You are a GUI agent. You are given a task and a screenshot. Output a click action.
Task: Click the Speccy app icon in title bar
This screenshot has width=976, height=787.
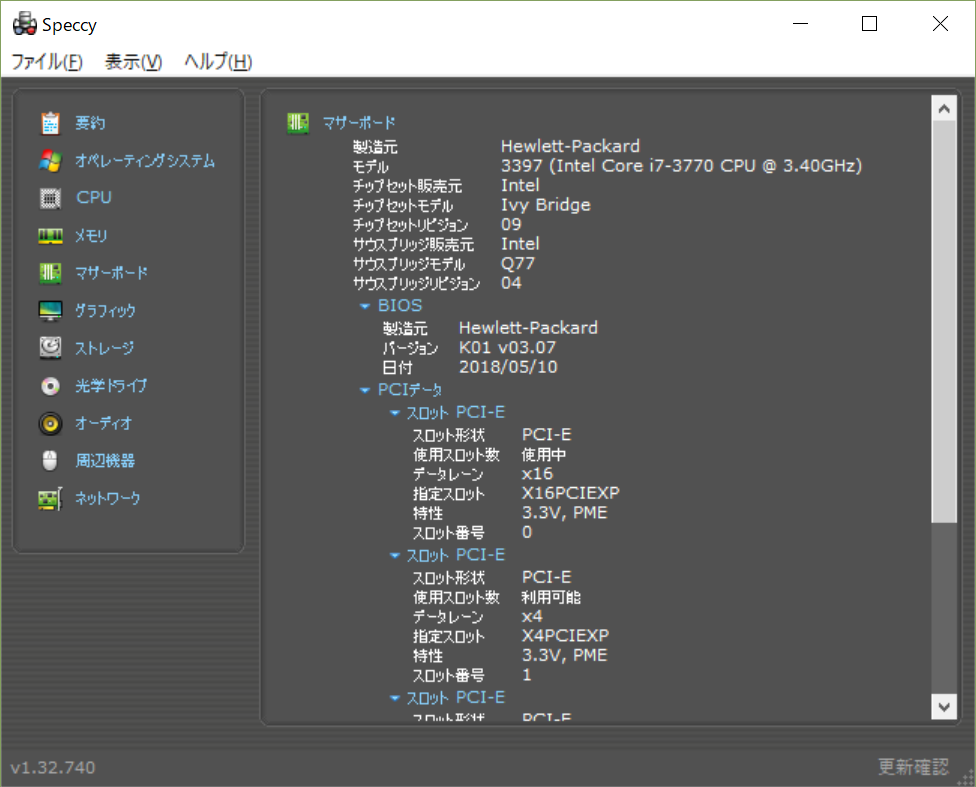(x=25, y=24)
